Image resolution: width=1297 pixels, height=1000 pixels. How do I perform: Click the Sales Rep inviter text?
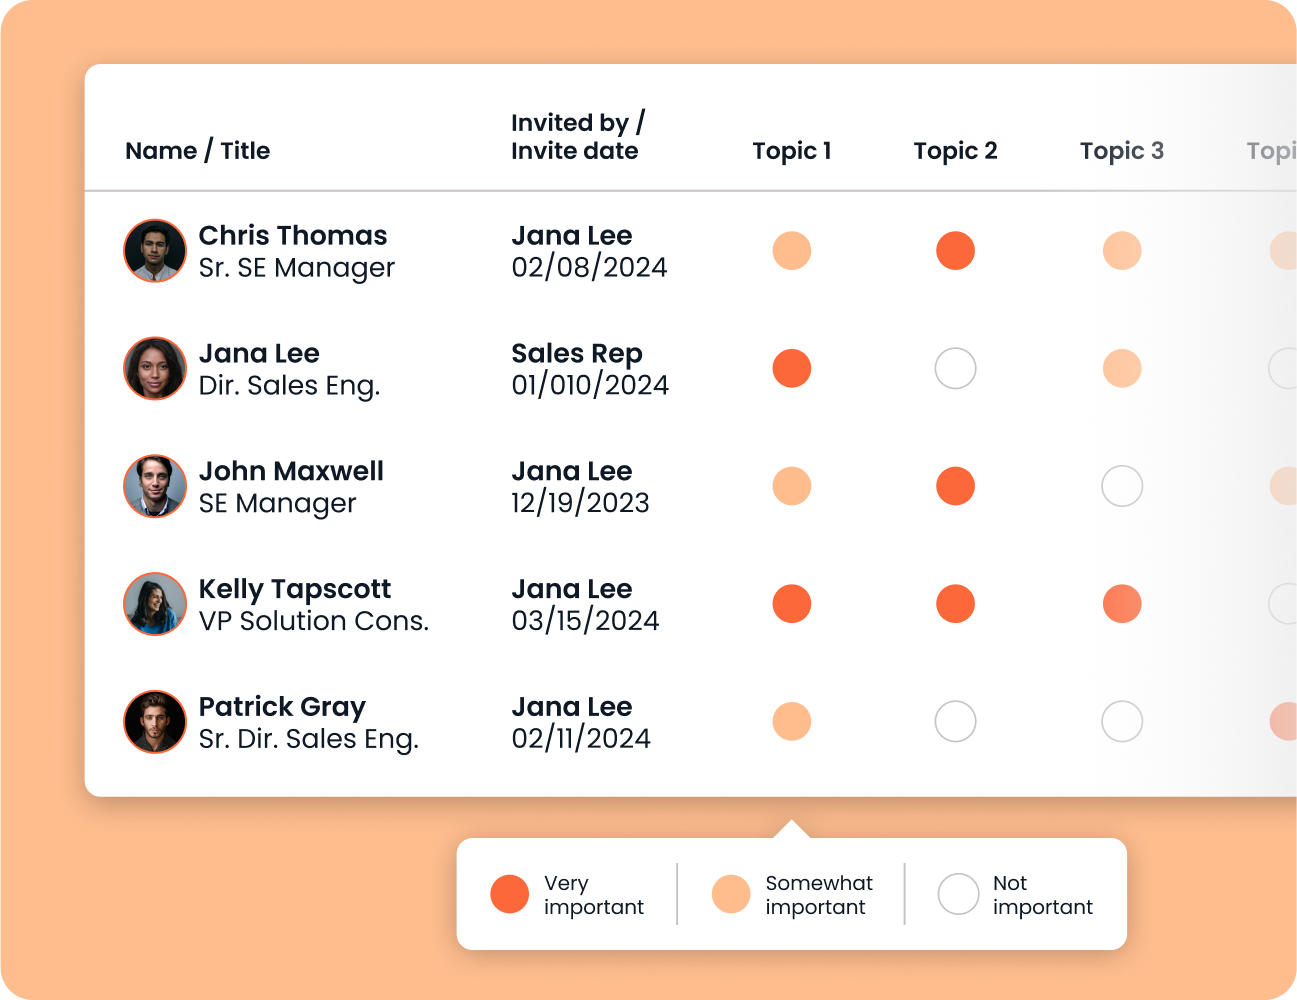click(577, 354)
